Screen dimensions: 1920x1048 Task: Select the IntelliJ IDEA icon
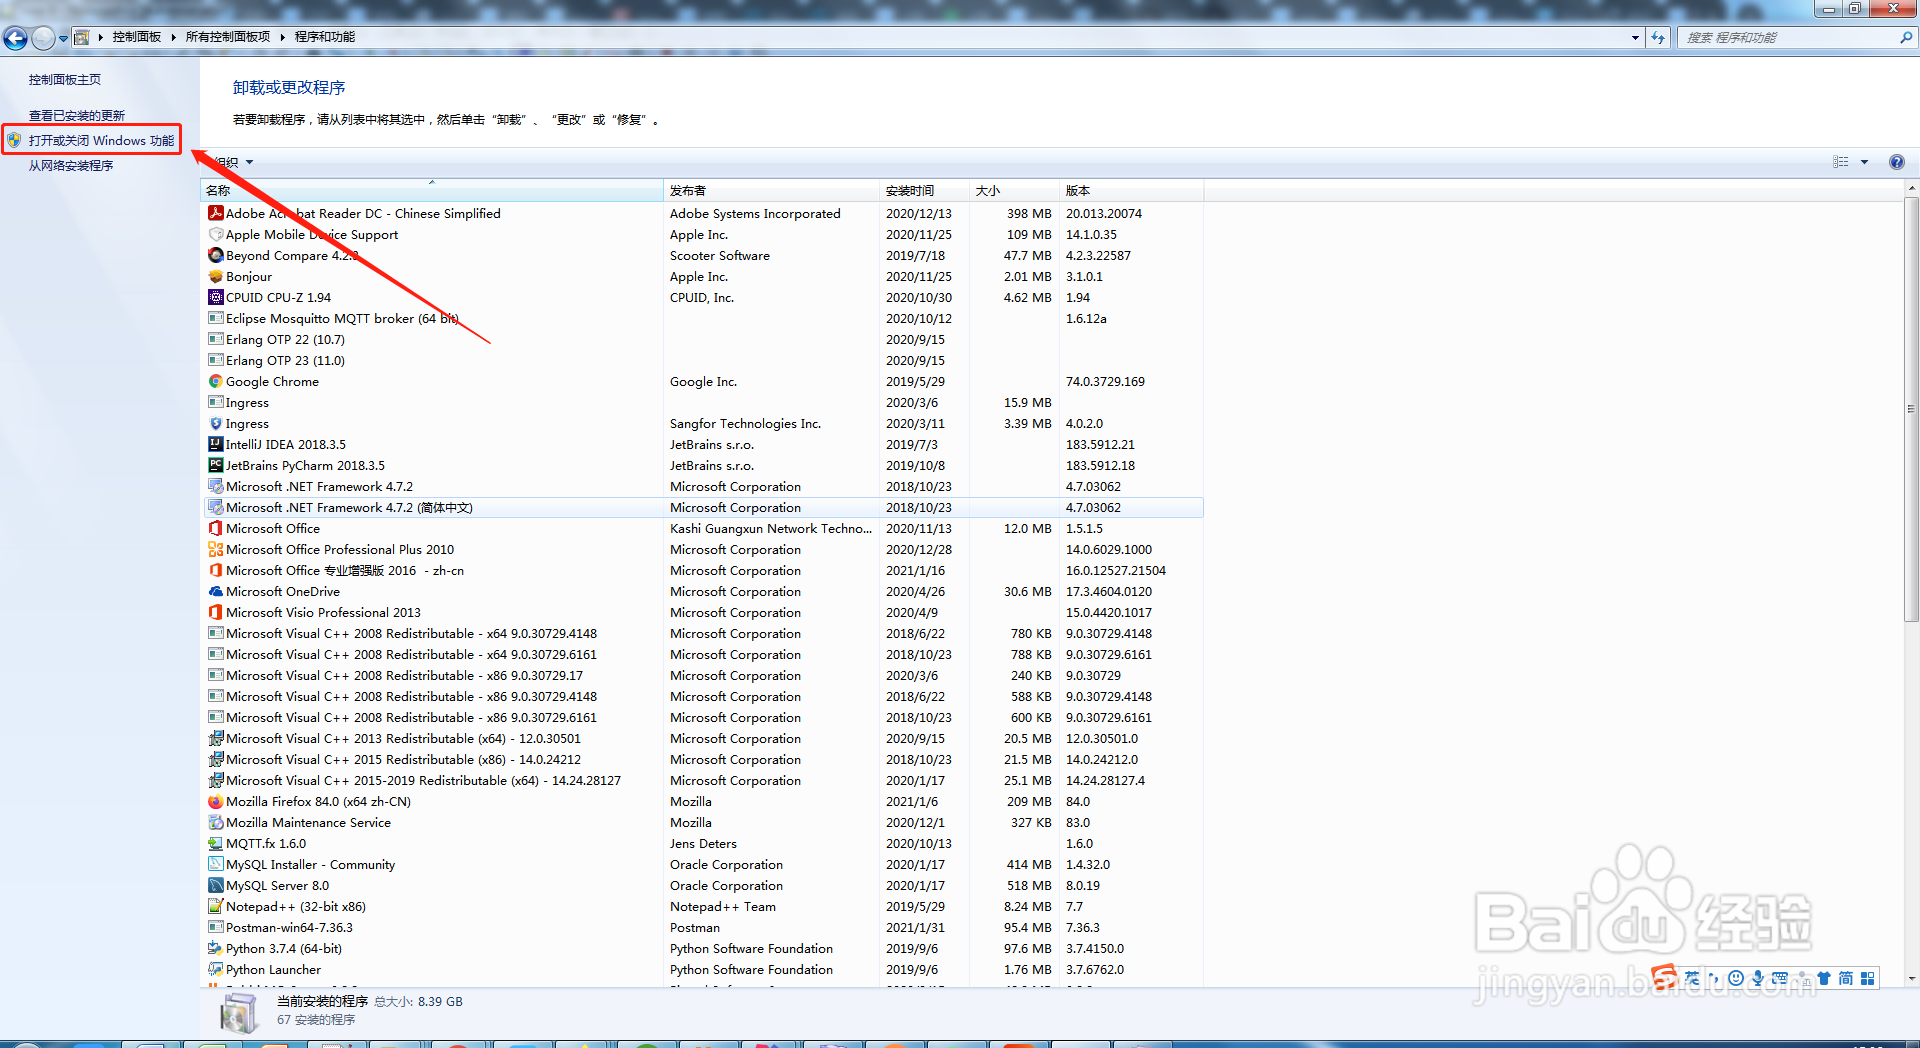(215, 444)
